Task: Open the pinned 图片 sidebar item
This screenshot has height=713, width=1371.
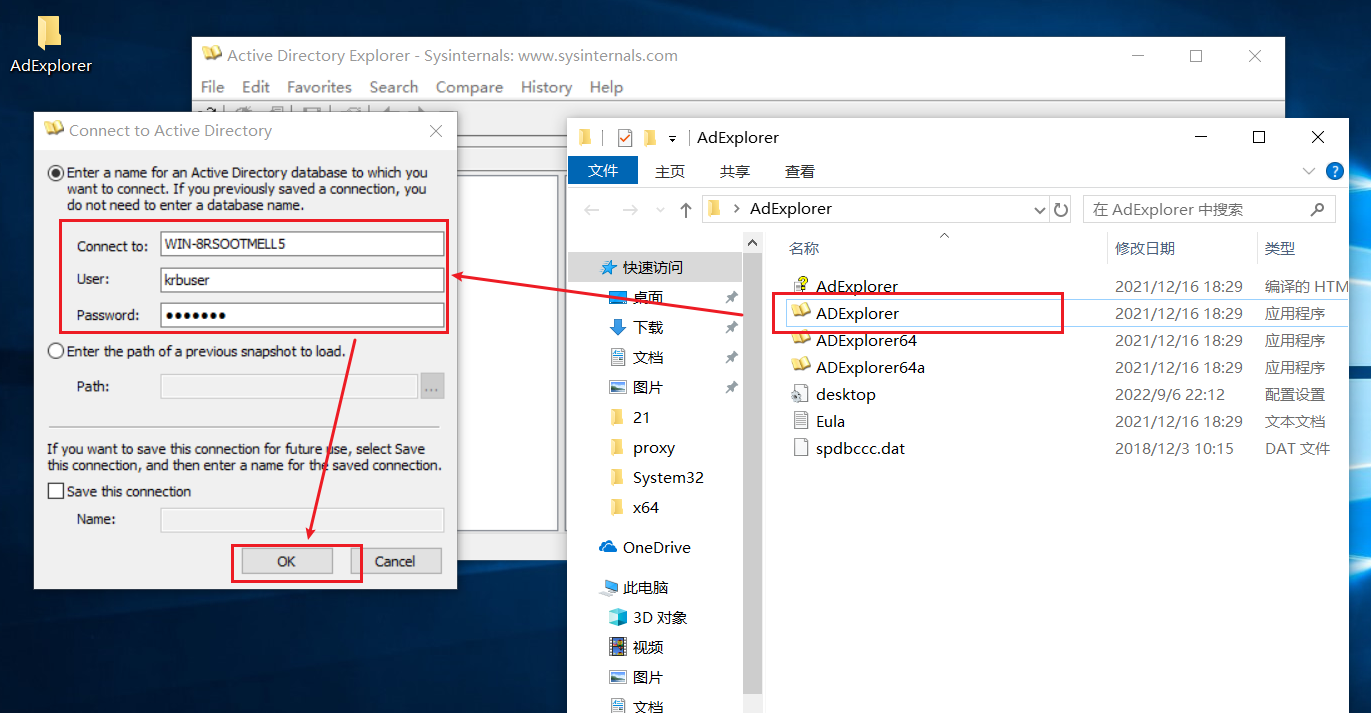Action: (x=636, y=387)
